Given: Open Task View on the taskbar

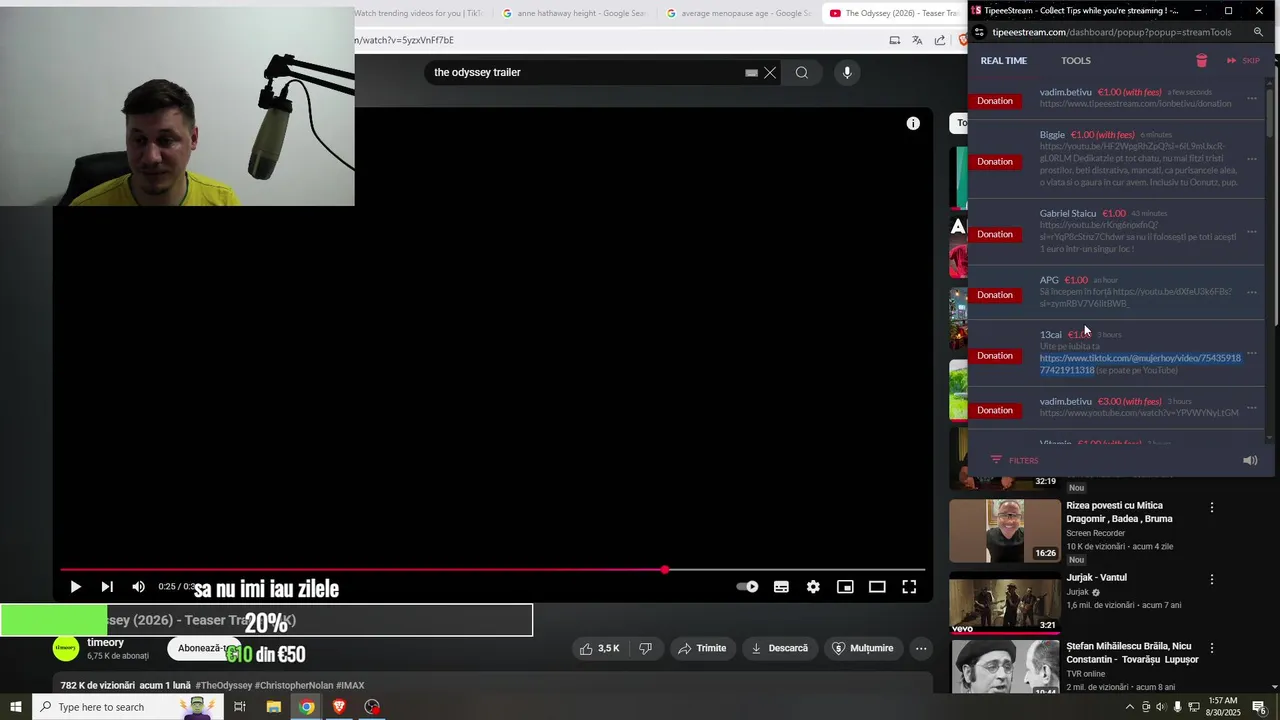Looking at the screenshot, I should [x=240, y=707].
